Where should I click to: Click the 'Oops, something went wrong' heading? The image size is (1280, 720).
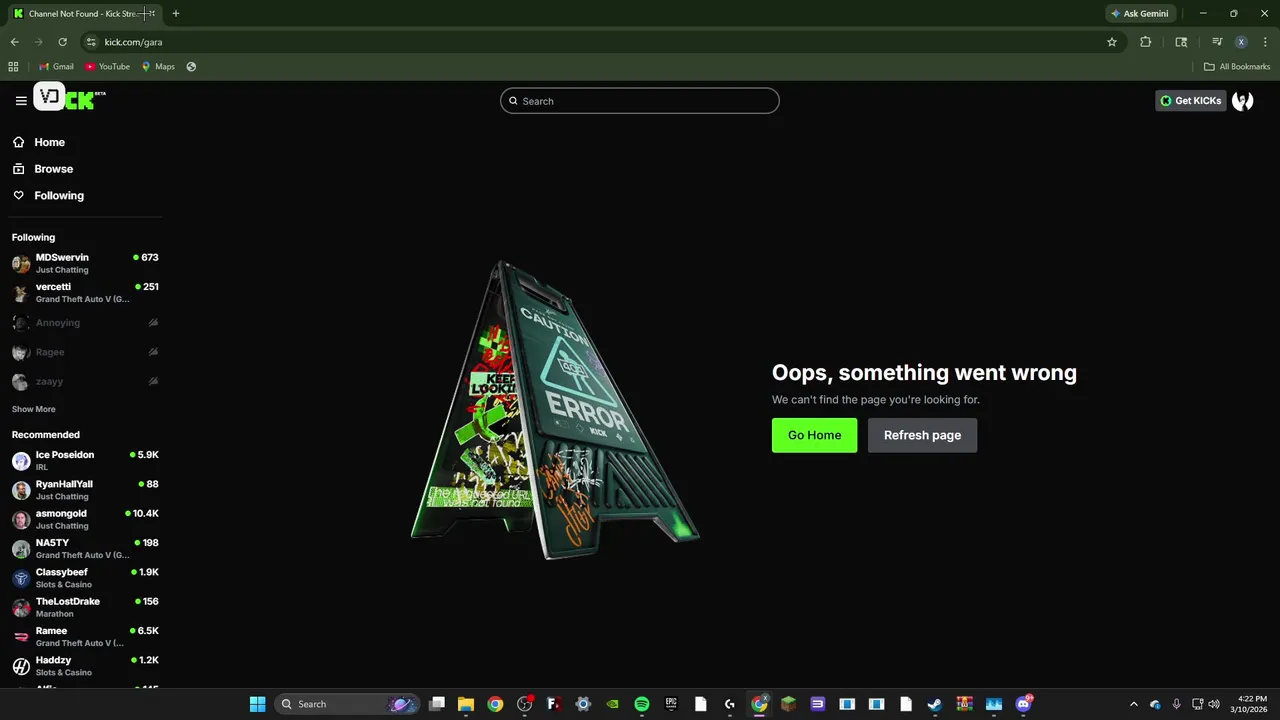click(x=924, y=373)
